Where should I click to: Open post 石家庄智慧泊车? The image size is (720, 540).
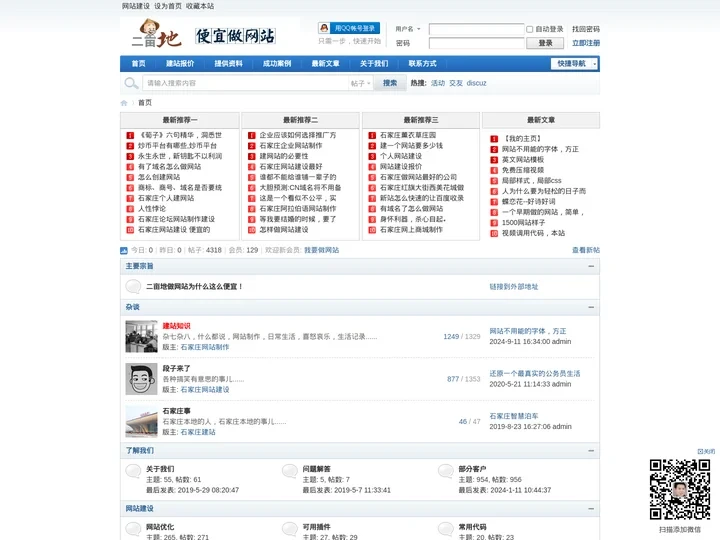click(513, 416)
